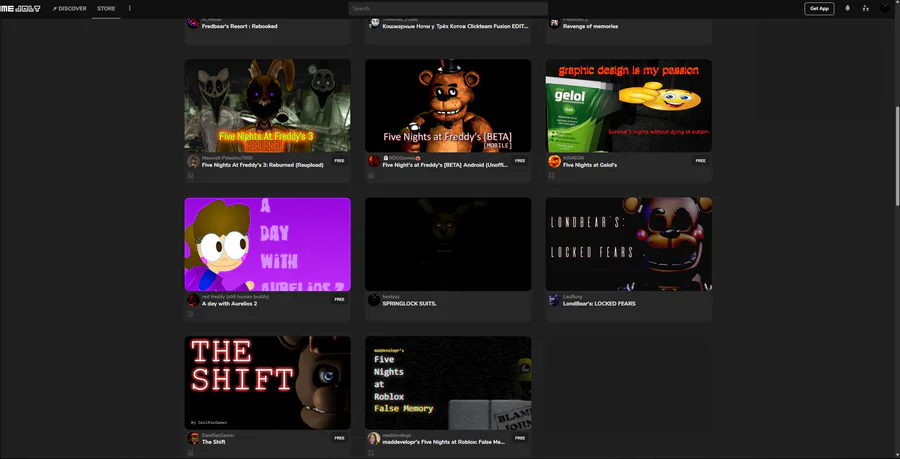Click maddevelopr's Five Nights at Roblox title

444,442
